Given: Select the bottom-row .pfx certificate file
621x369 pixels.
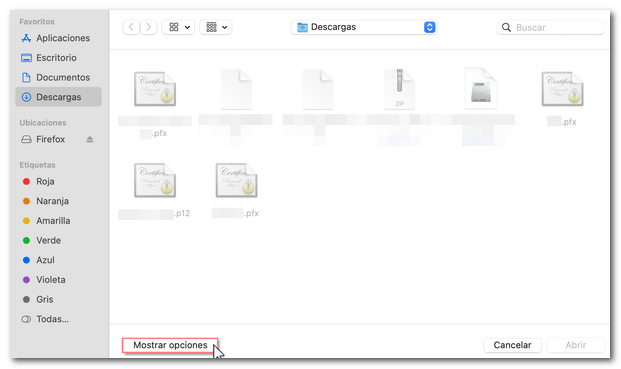Looking at the screenshot, I should [x=236, y=181].
